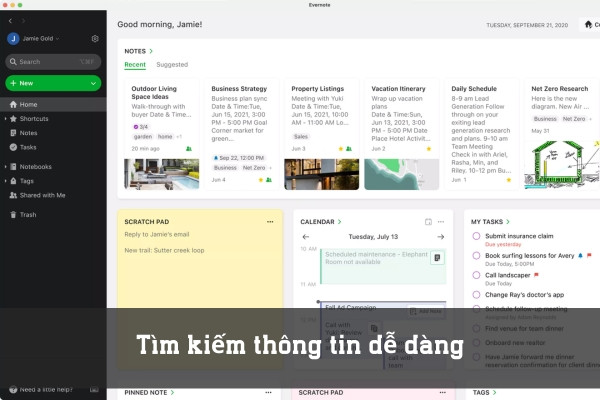Open Jamie Gold account dropdown
This screenshot has height=400, width=600.
[x=58, y=39]
